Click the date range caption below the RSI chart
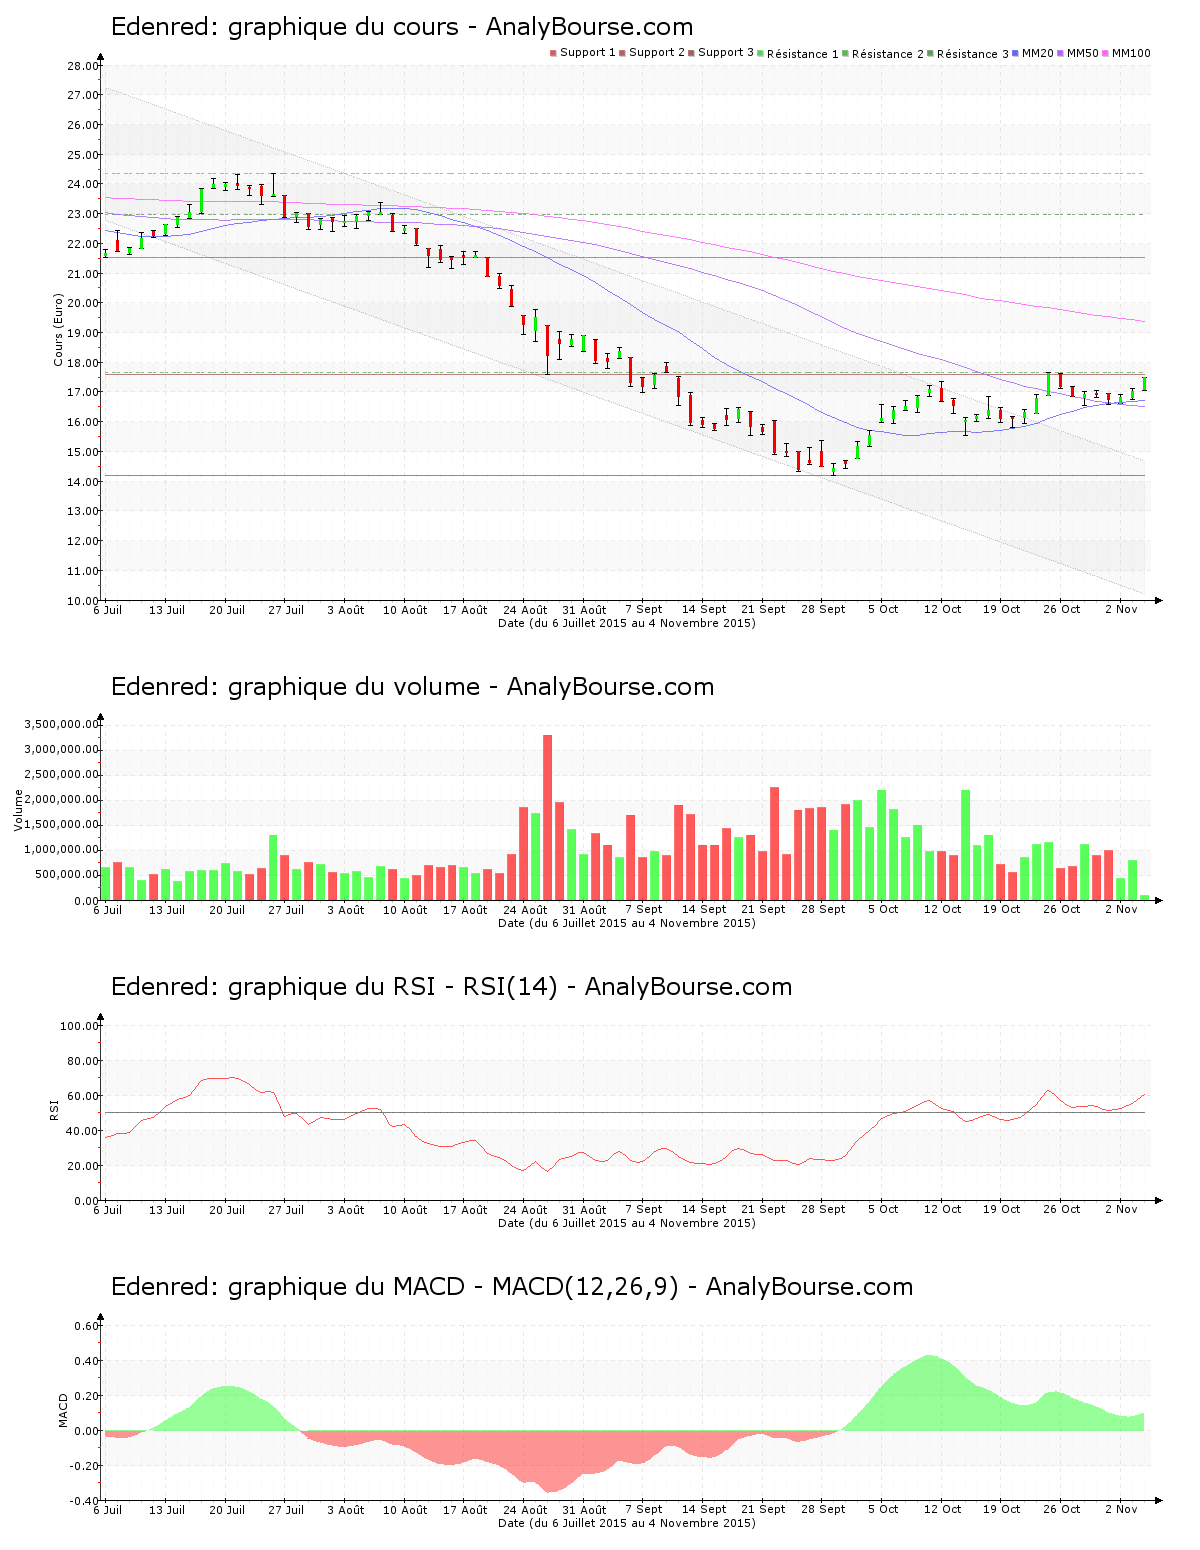Viewport: 1200px width, 1550px height. coord(627,1223)
